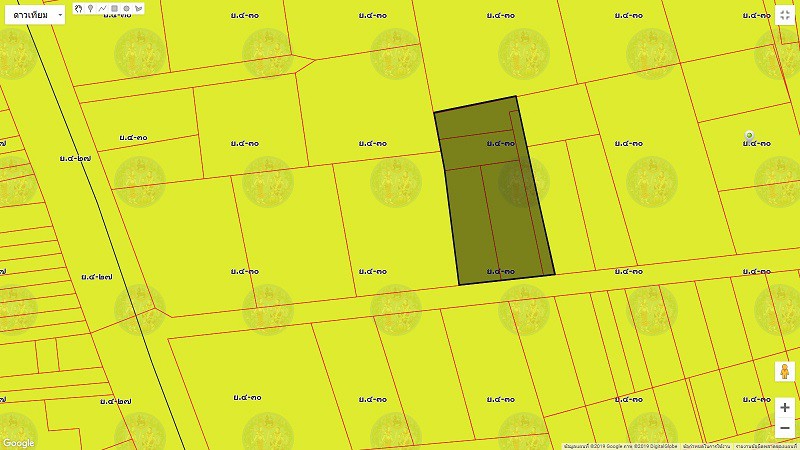Zoom in with the plus button
The height and width of the screenshot is (450, 800).
785,407
